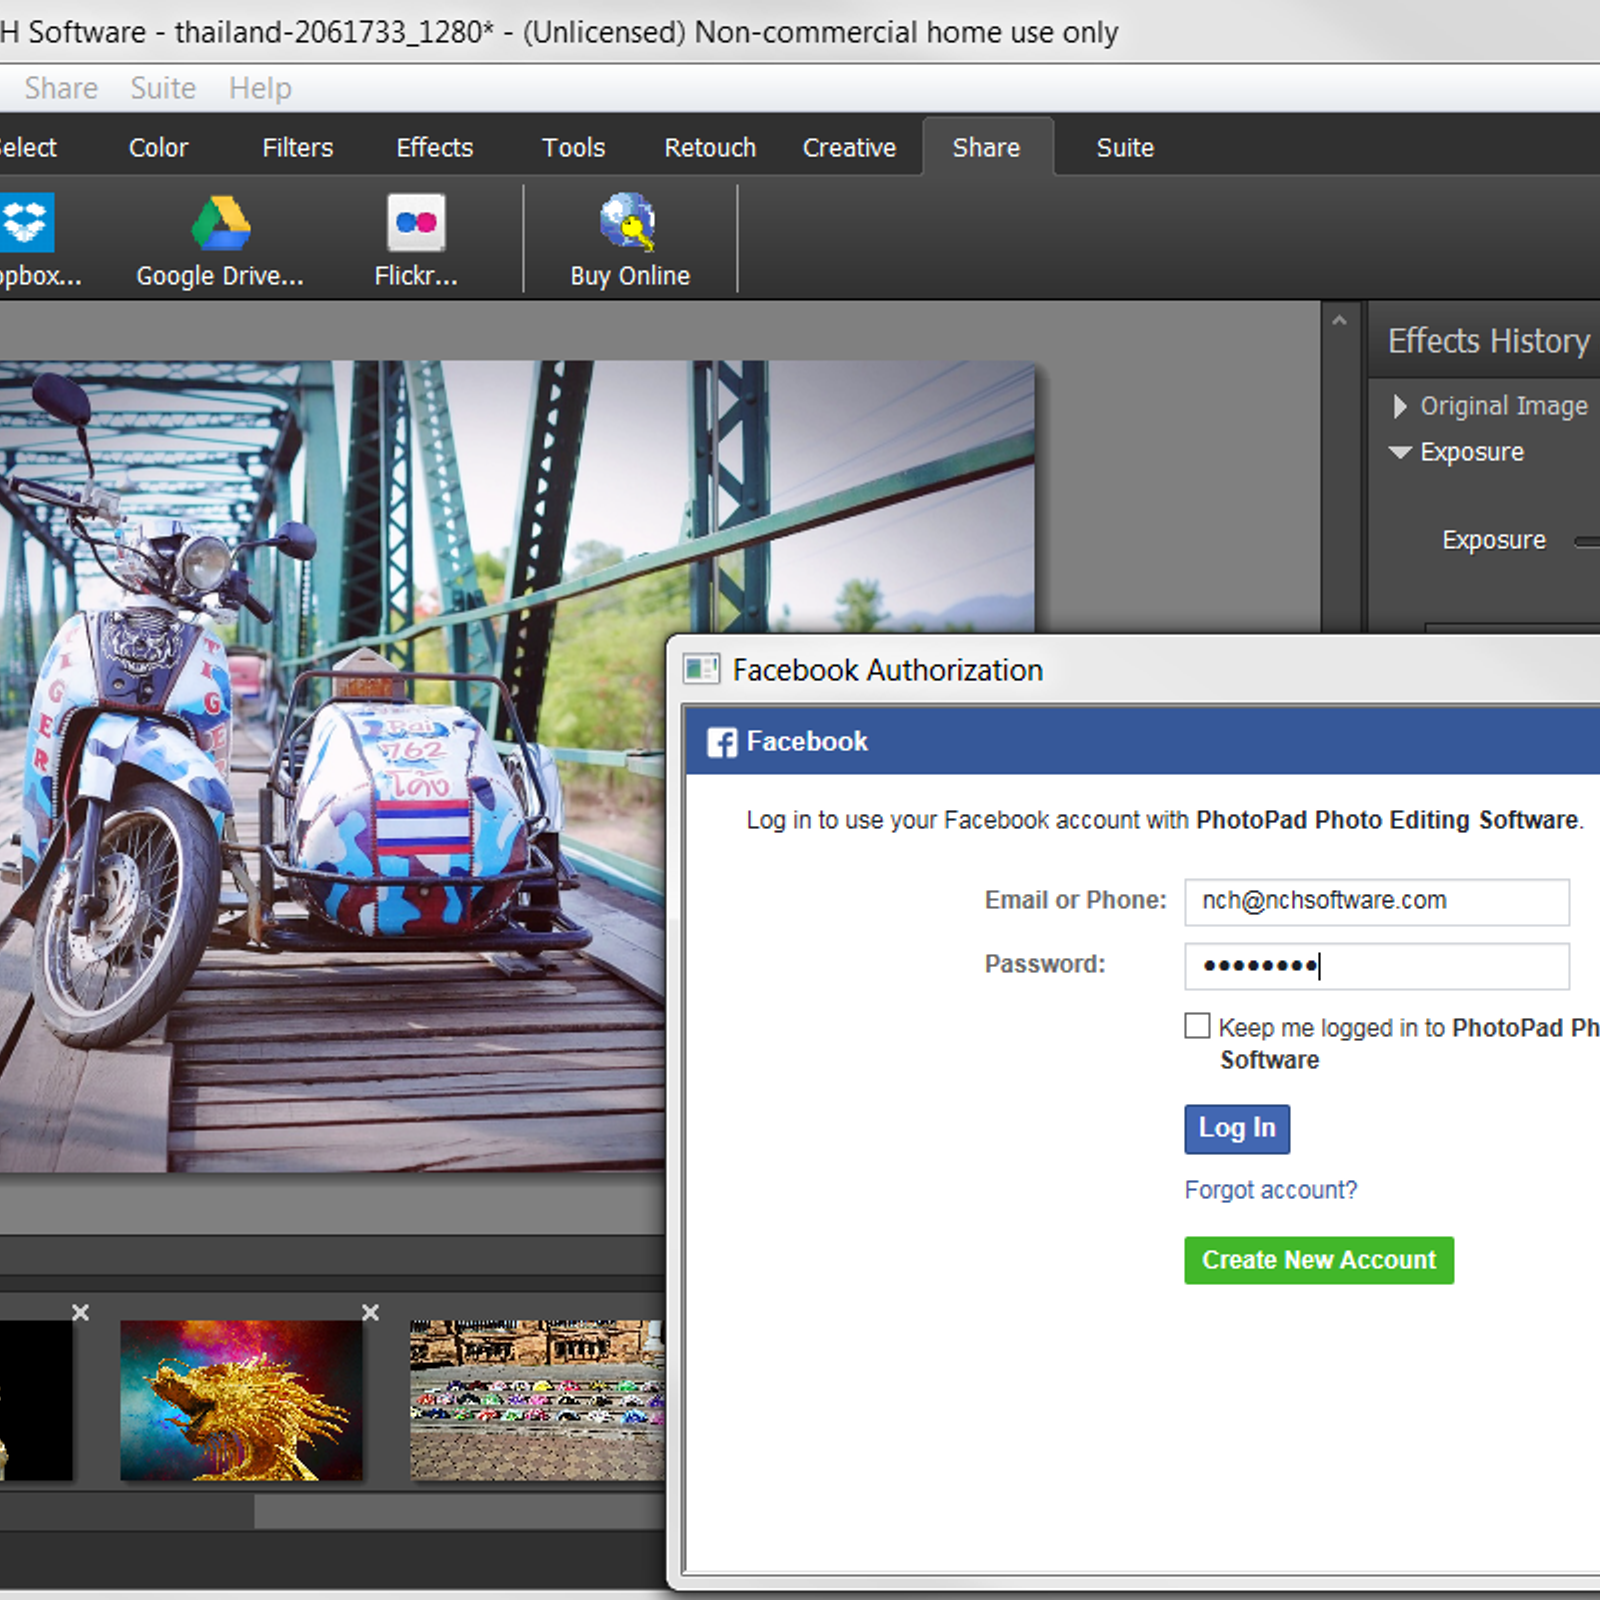This screenshot has width=1600, height=1600.
Task: Collapse the Exposure history entry
Action: pyautogui.click(x=1400, y=452)
